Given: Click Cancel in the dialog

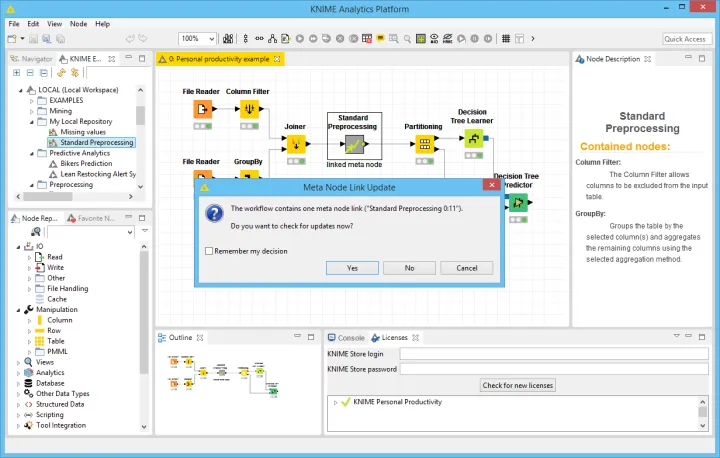Looking at the screenshot, I should click(467, 268).
